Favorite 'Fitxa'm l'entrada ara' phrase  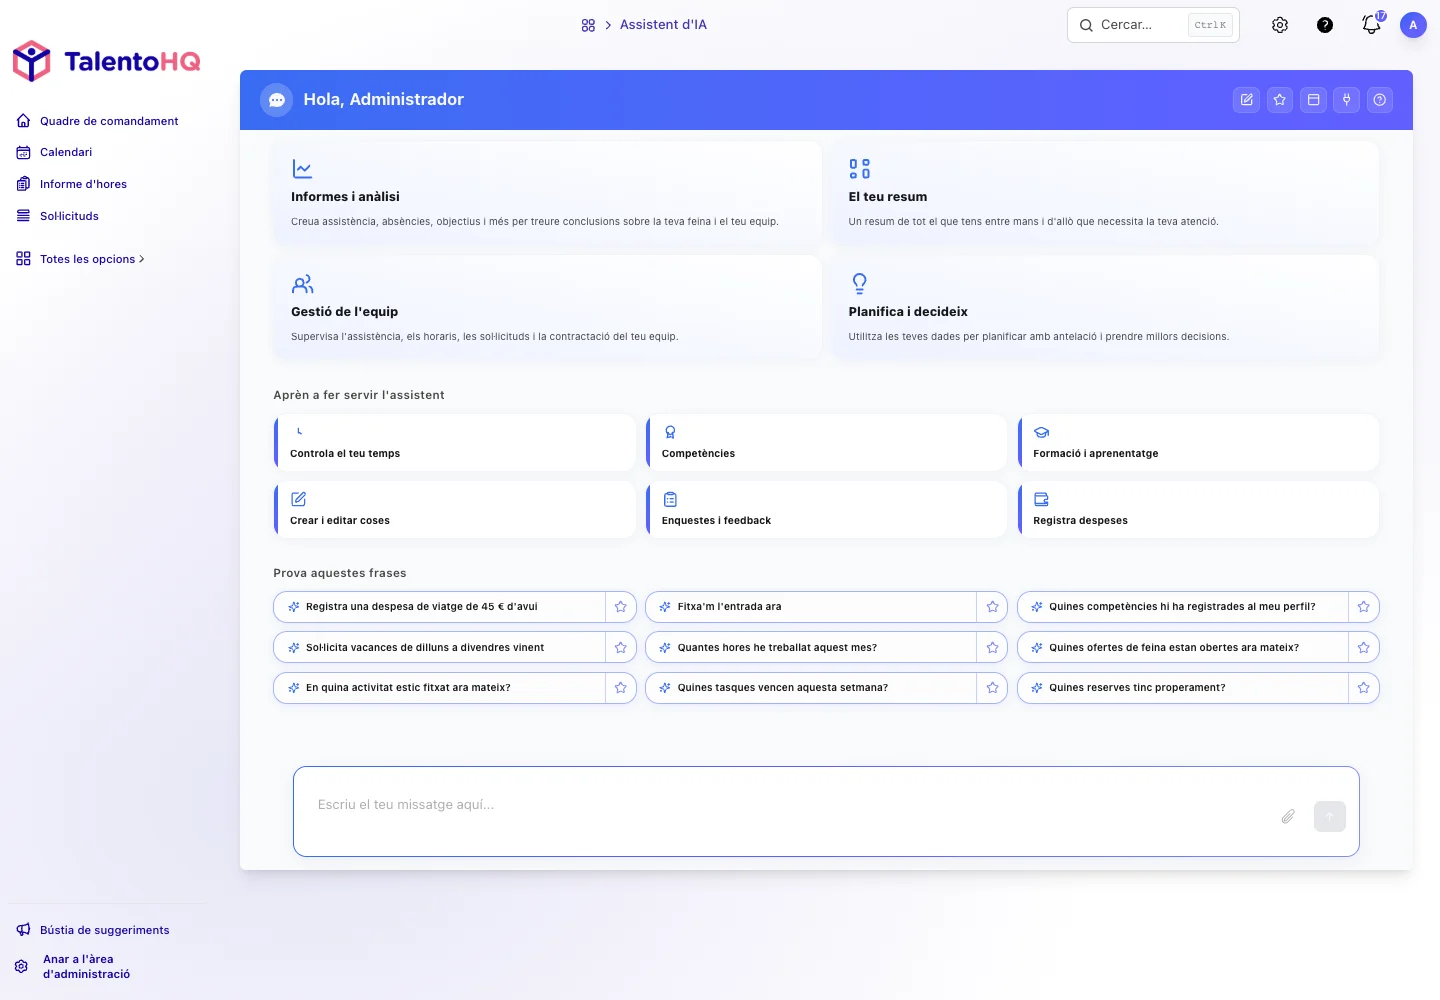(x=992, y=607)
